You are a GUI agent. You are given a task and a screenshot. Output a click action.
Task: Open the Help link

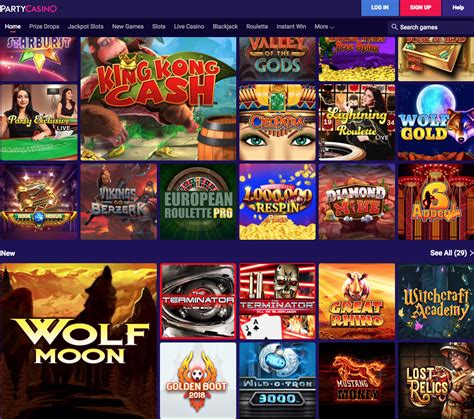coord(458,8)
